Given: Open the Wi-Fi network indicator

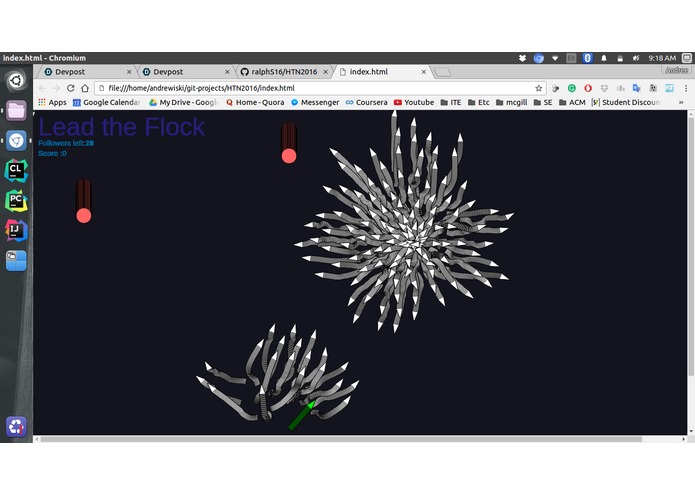Looking at the screenshot, I should 555,58.
